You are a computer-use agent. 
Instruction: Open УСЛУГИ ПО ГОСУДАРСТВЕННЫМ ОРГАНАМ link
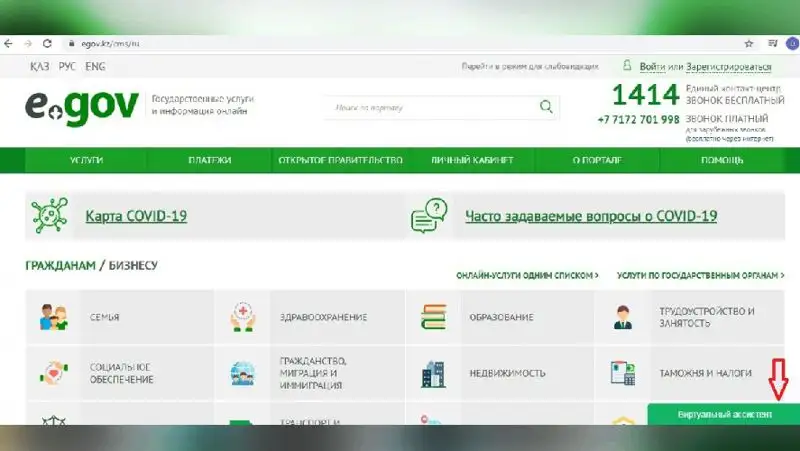click(701, 275)
